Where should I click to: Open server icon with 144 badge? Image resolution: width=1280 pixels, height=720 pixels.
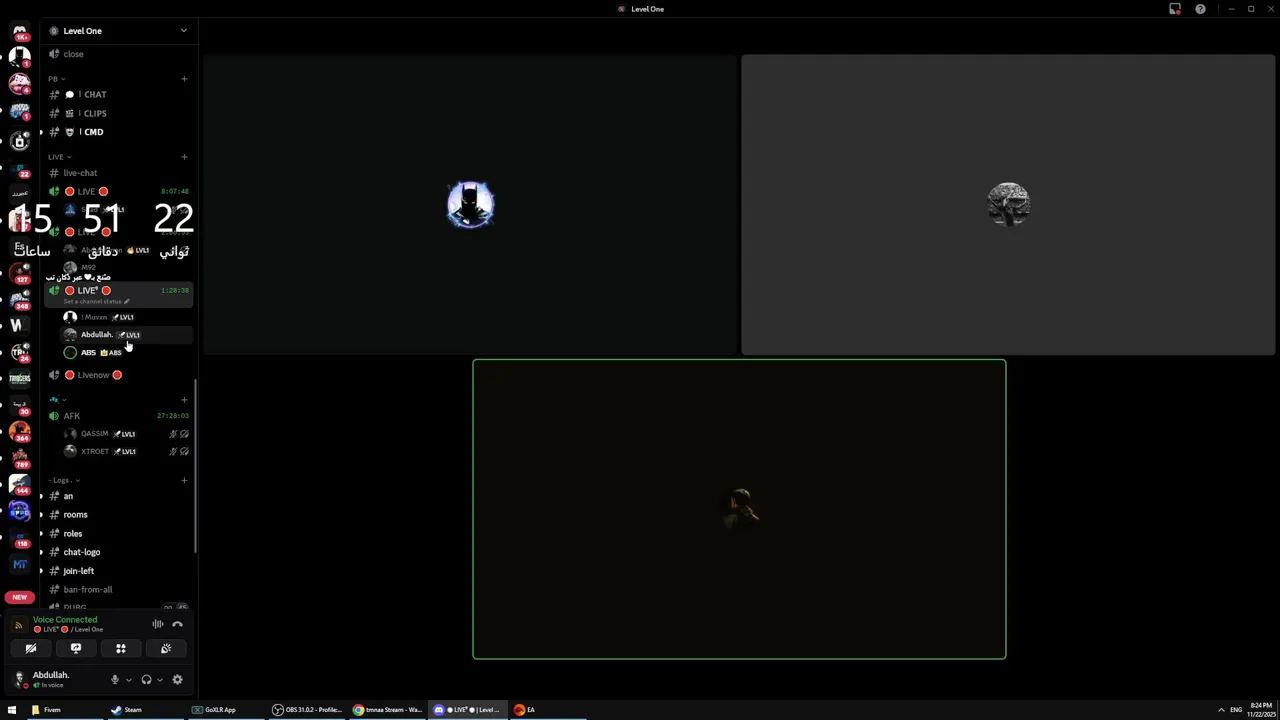(20, 485)
